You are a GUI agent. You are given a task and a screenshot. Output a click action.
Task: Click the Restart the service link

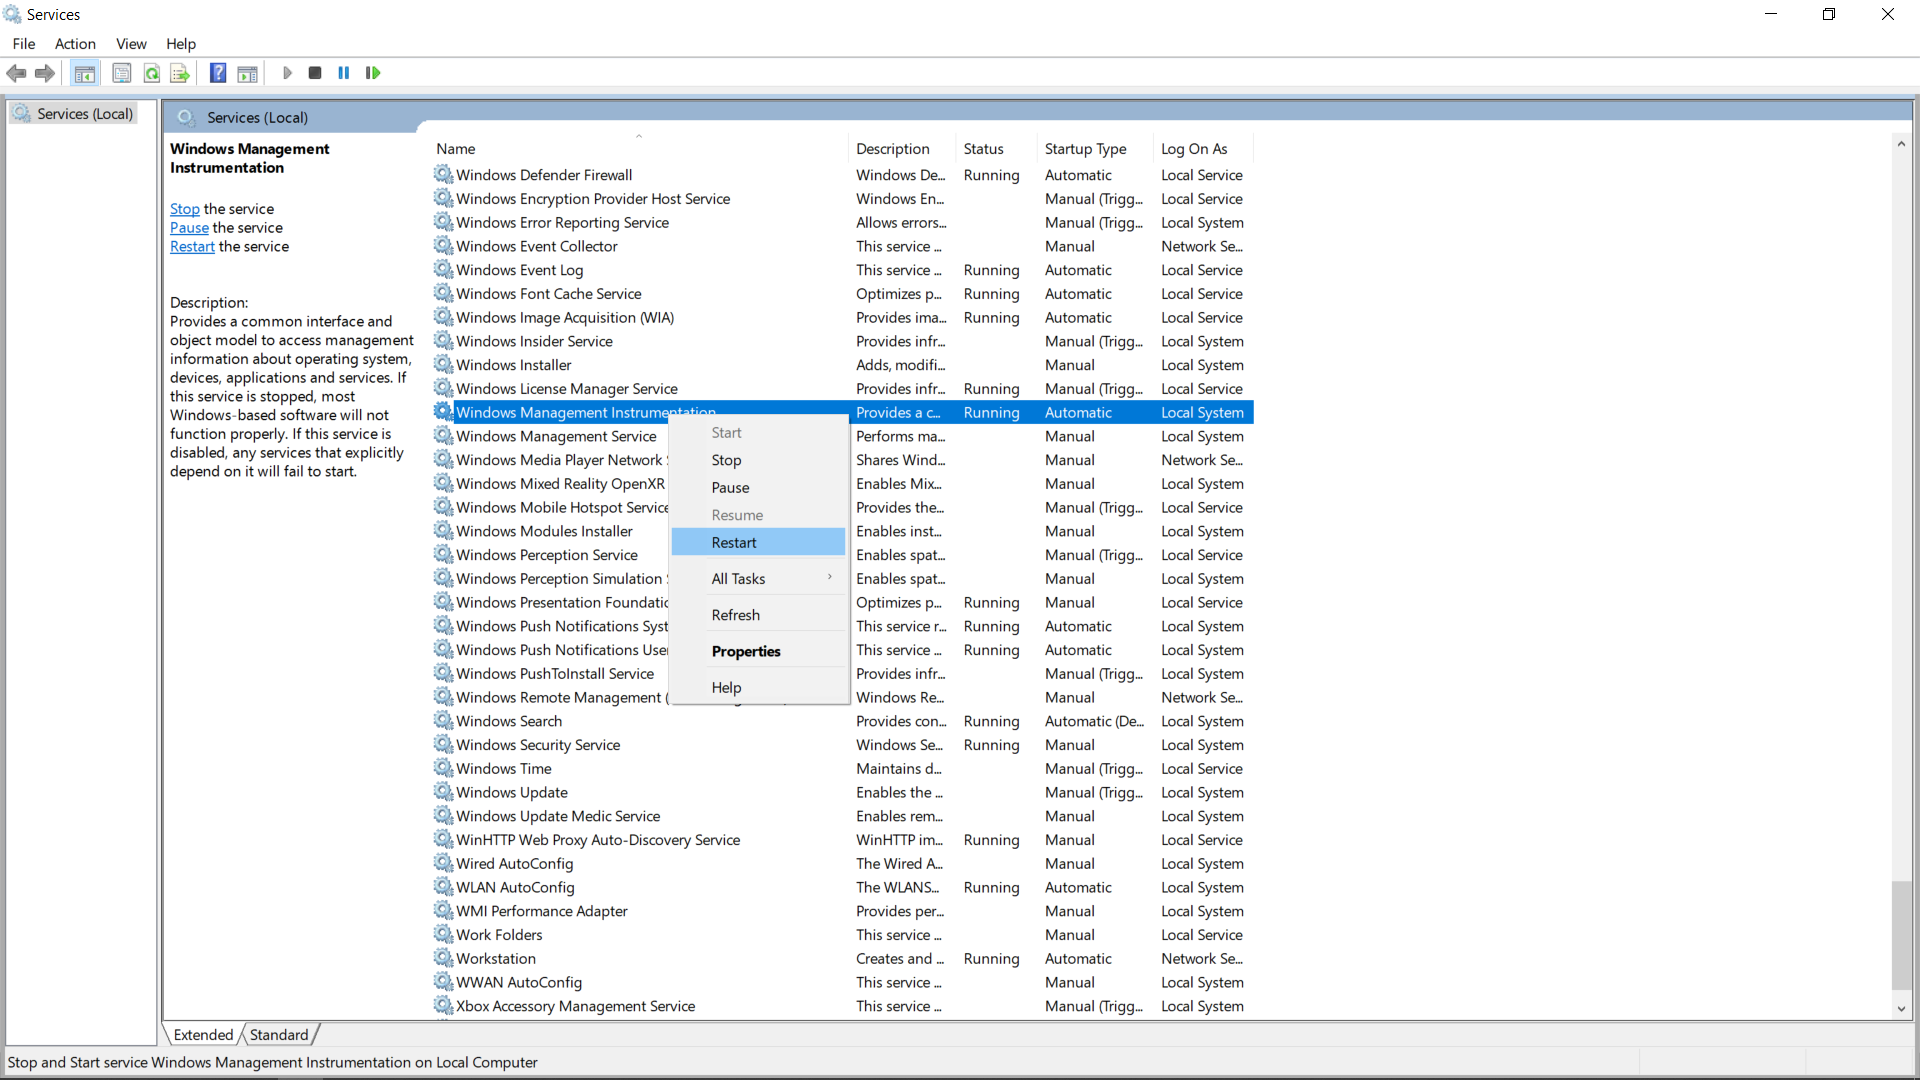point(192,246)
